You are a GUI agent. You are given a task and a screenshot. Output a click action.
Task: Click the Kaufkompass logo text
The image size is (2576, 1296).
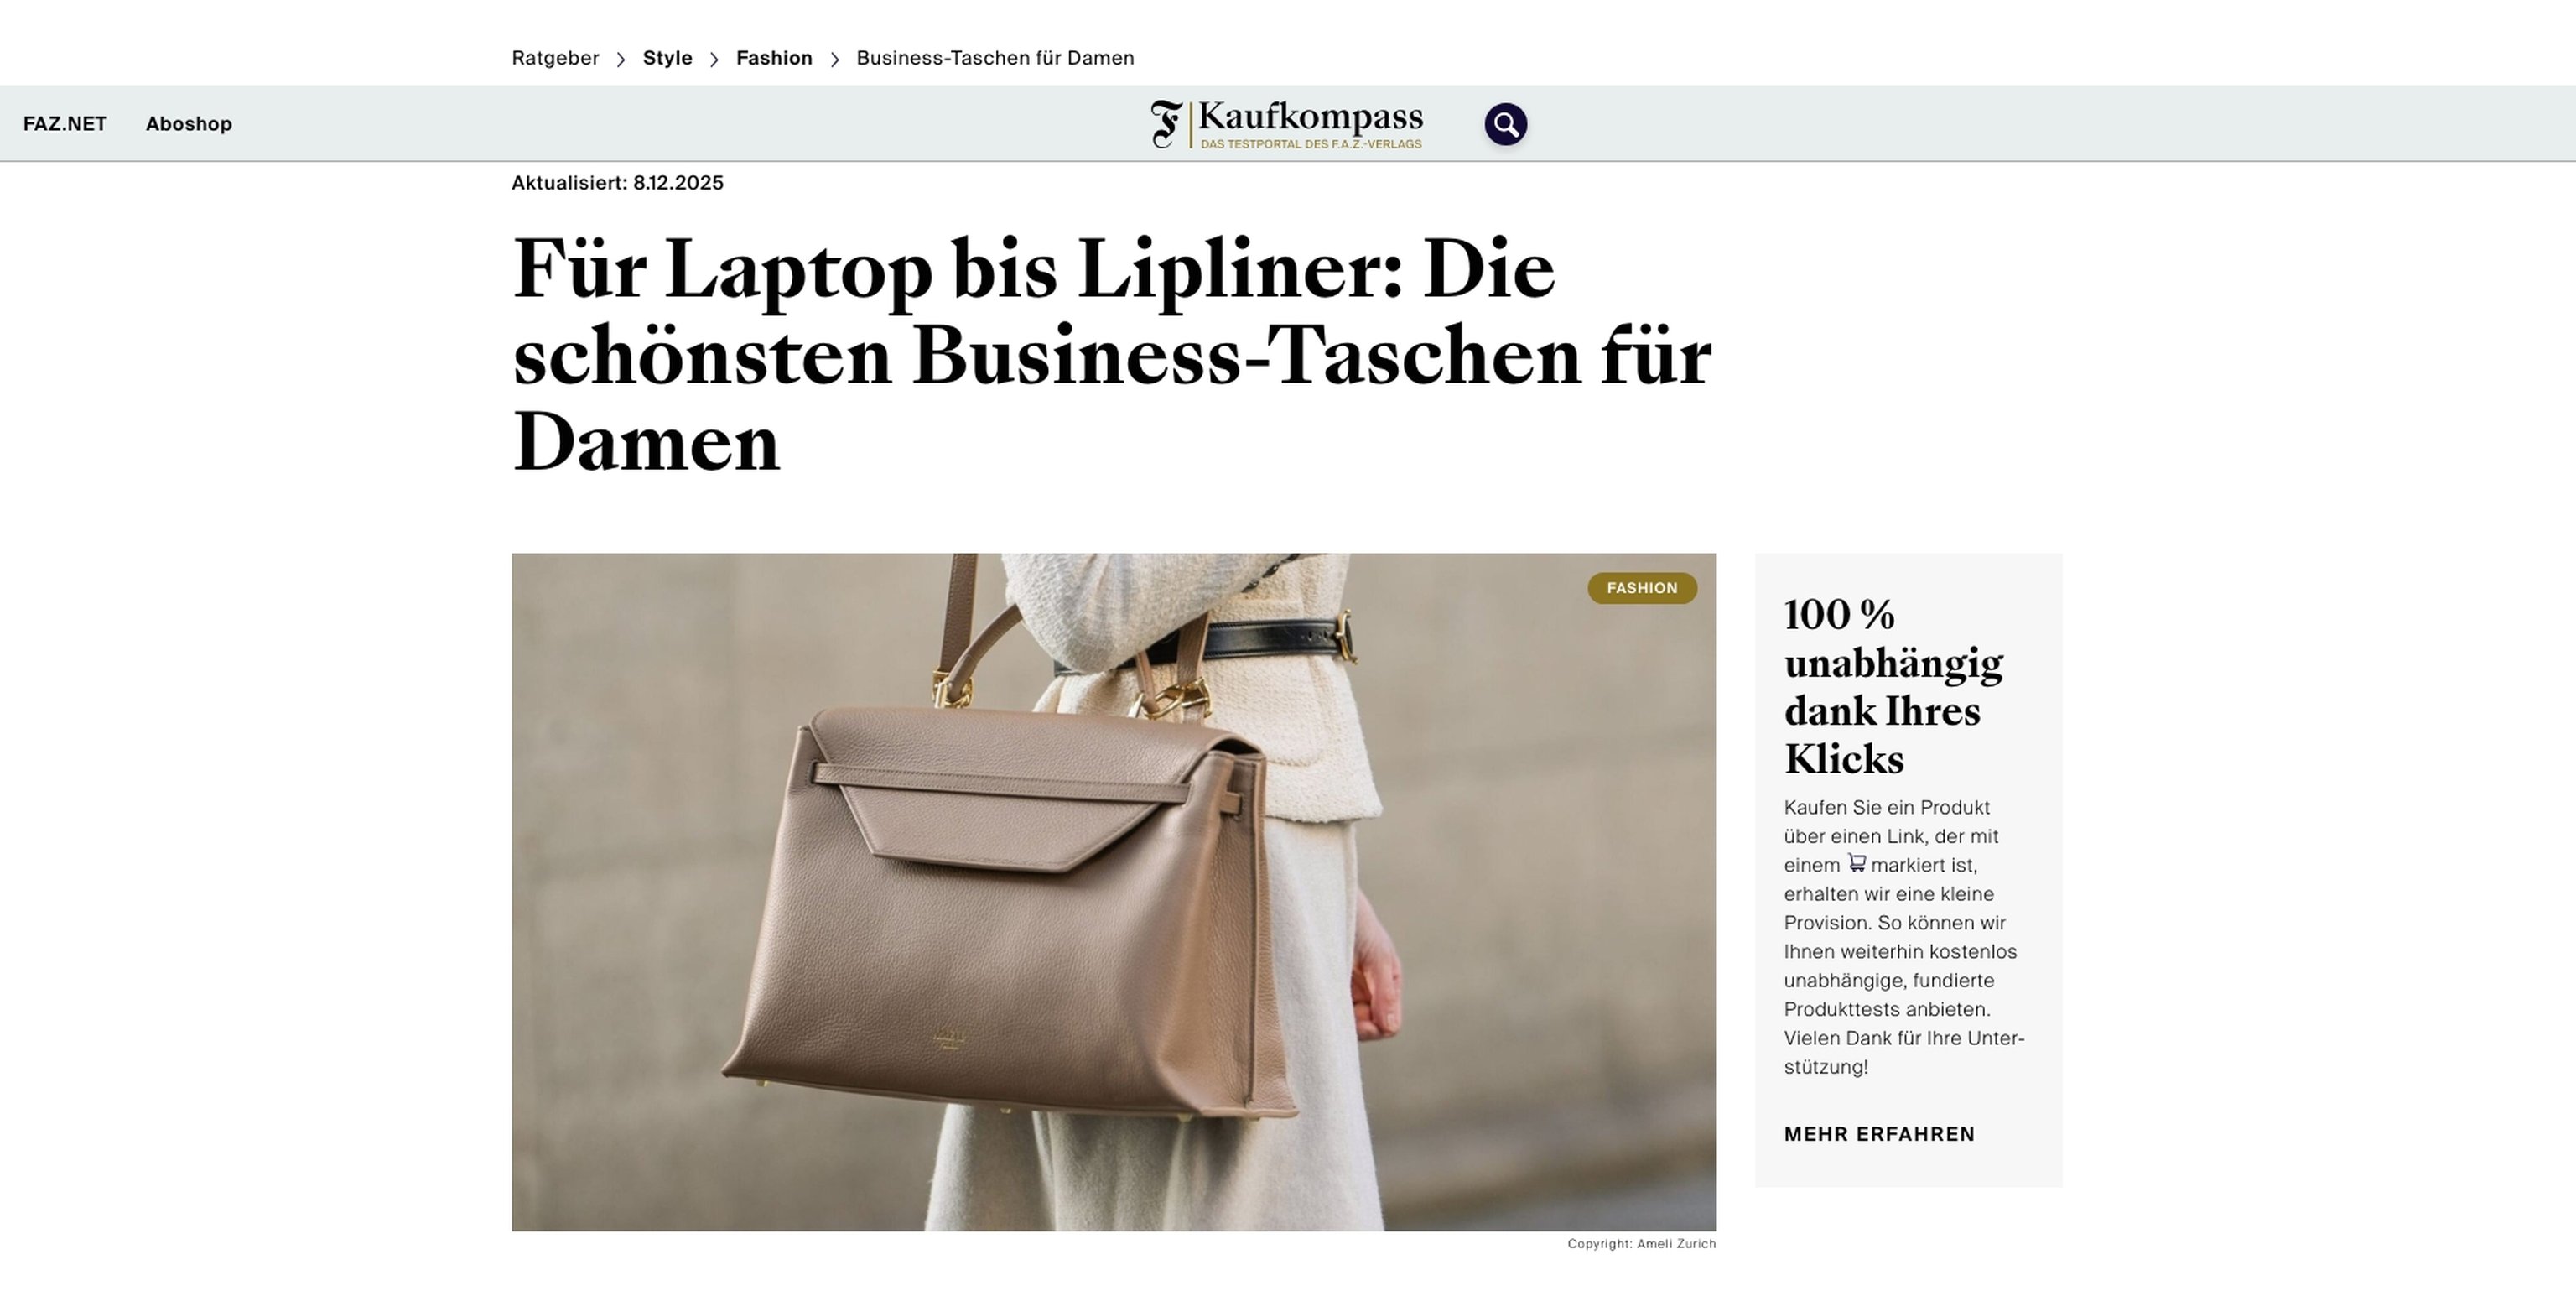click(x=1310, y=117)
